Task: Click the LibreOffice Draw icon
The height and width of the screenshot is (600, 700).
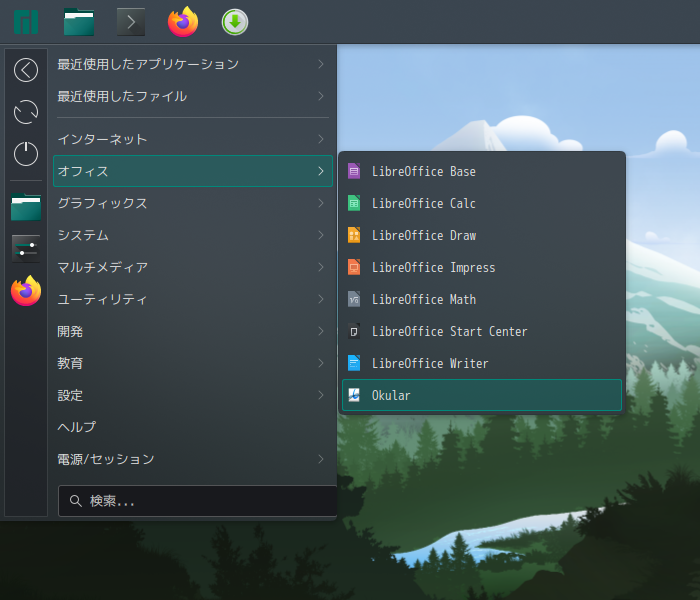Action: pyautogui.click(x=354, y=235)
